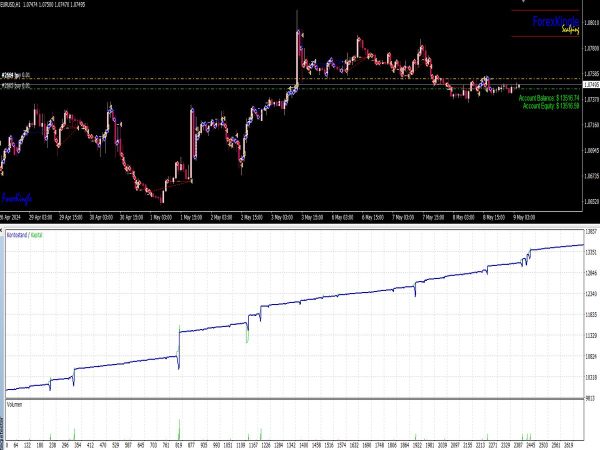Click the tall price spike candle on 3 May
The width and height of the screenshot is (600, 450).
[x=297, y=50]
